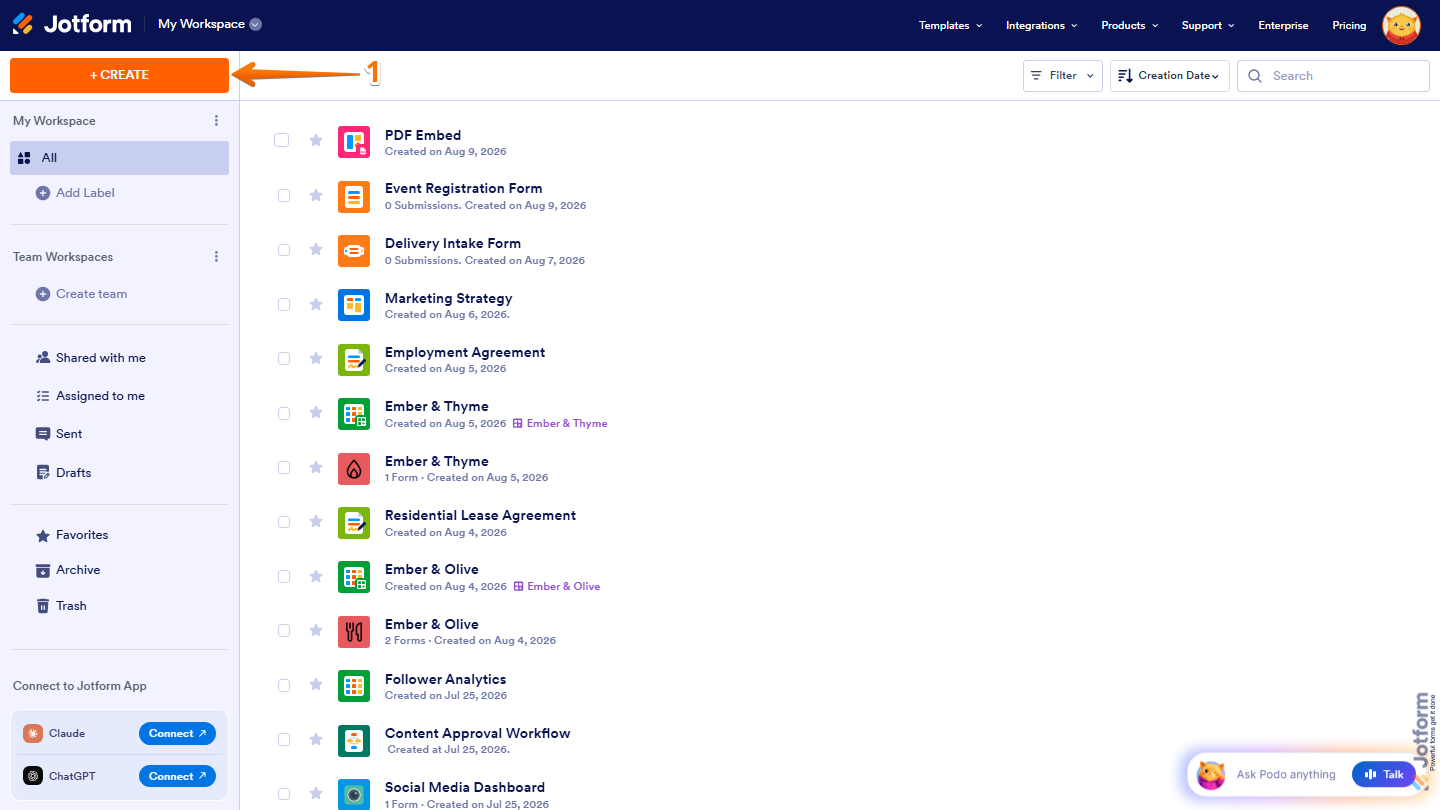Open the Support menu

1208,25
